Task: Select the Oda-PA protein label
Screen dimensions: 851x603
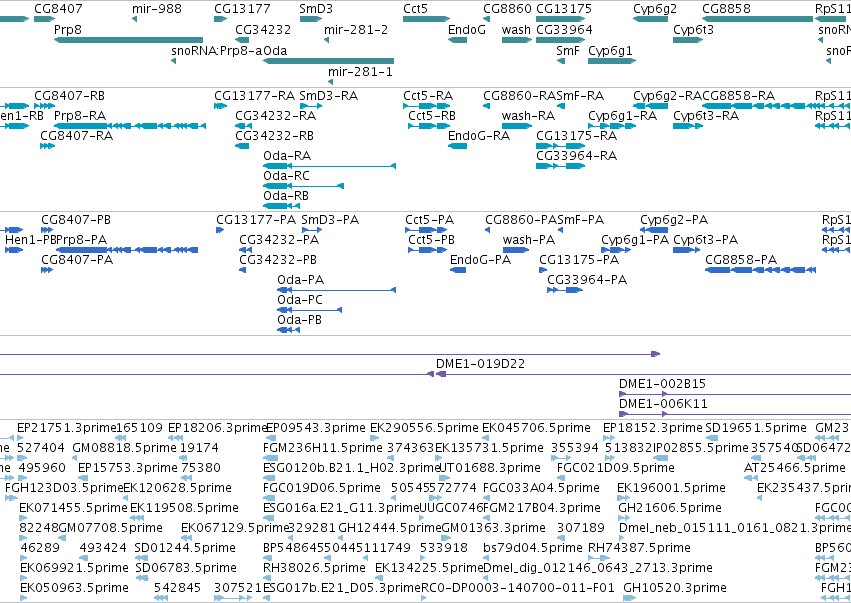Action: (301, 280)
